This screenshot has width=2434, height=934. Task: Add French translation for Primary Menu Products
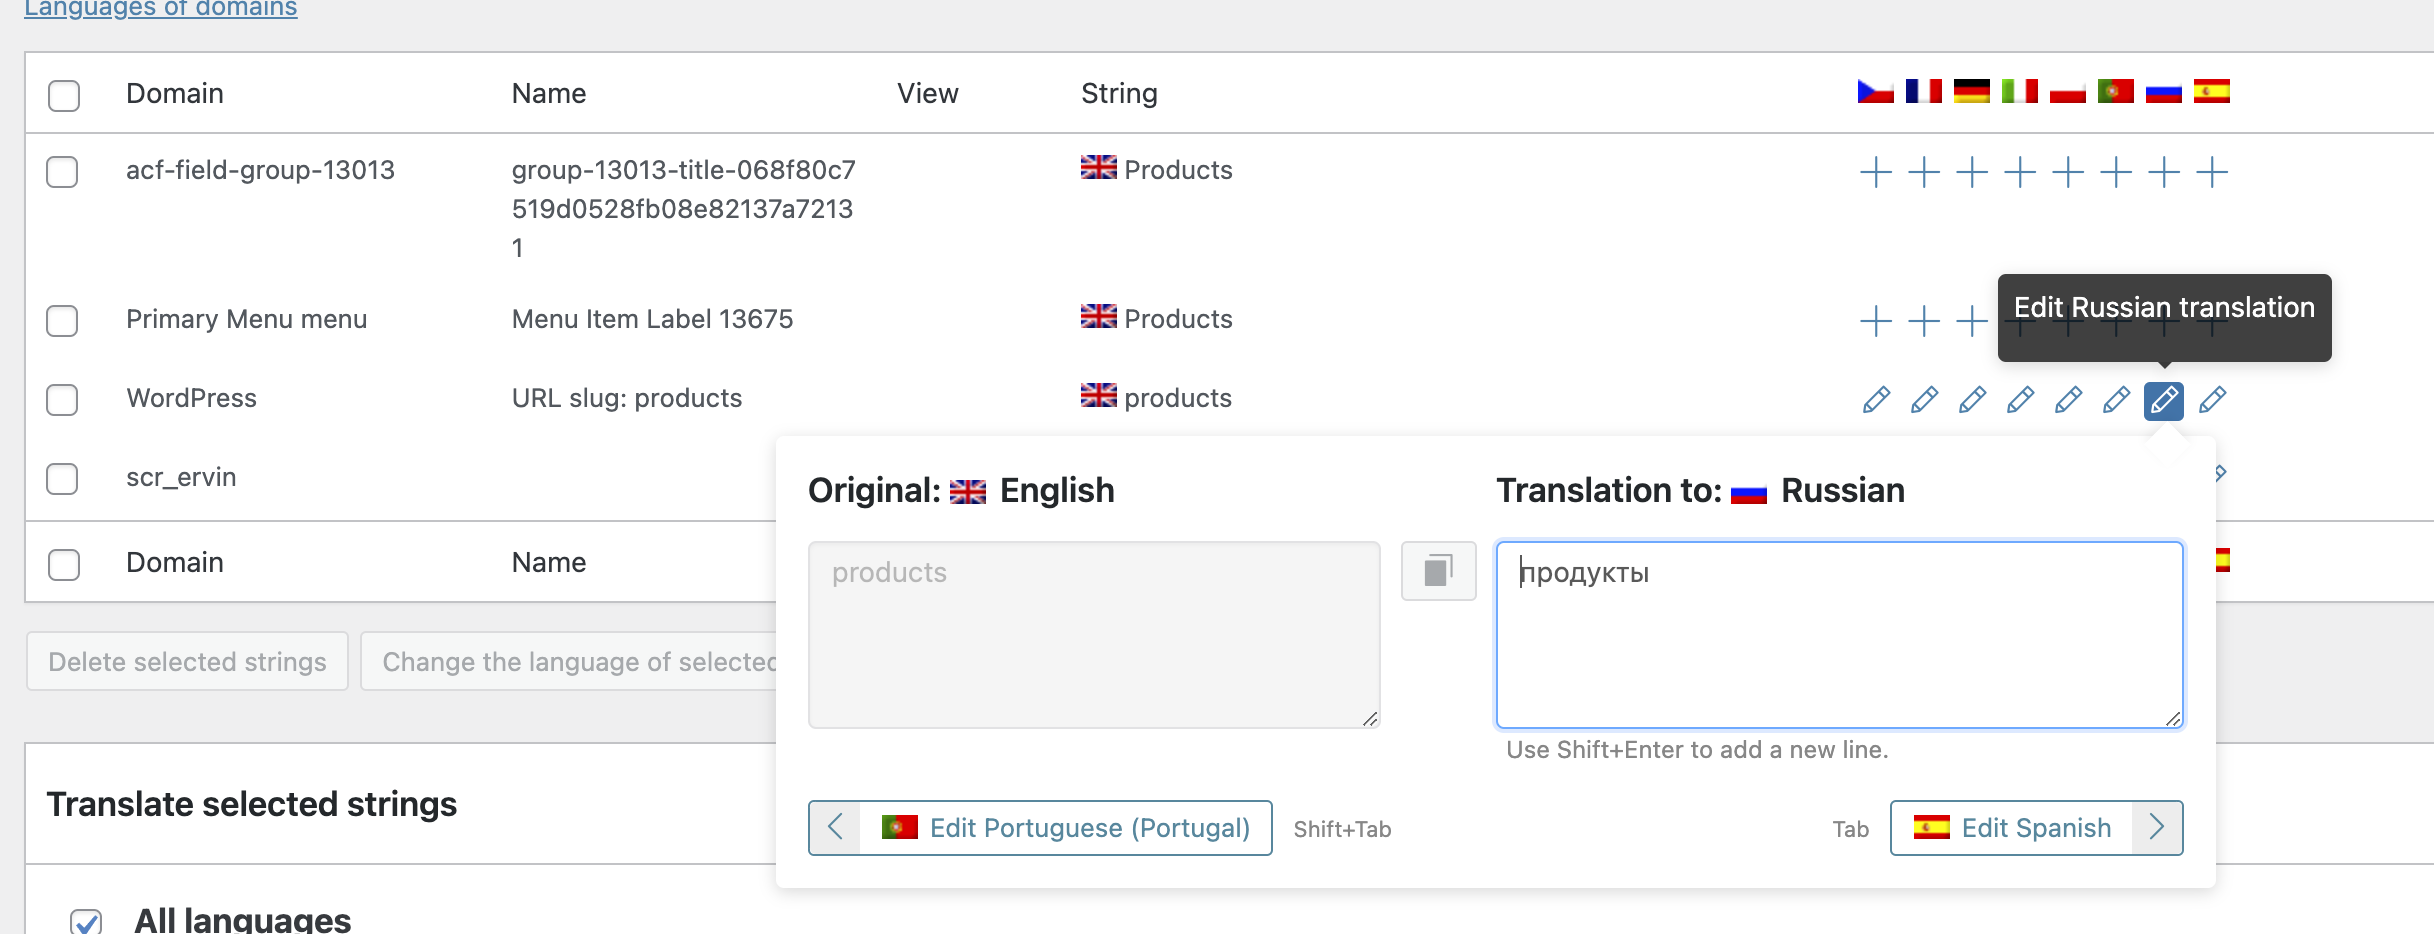coord(1924,321)
